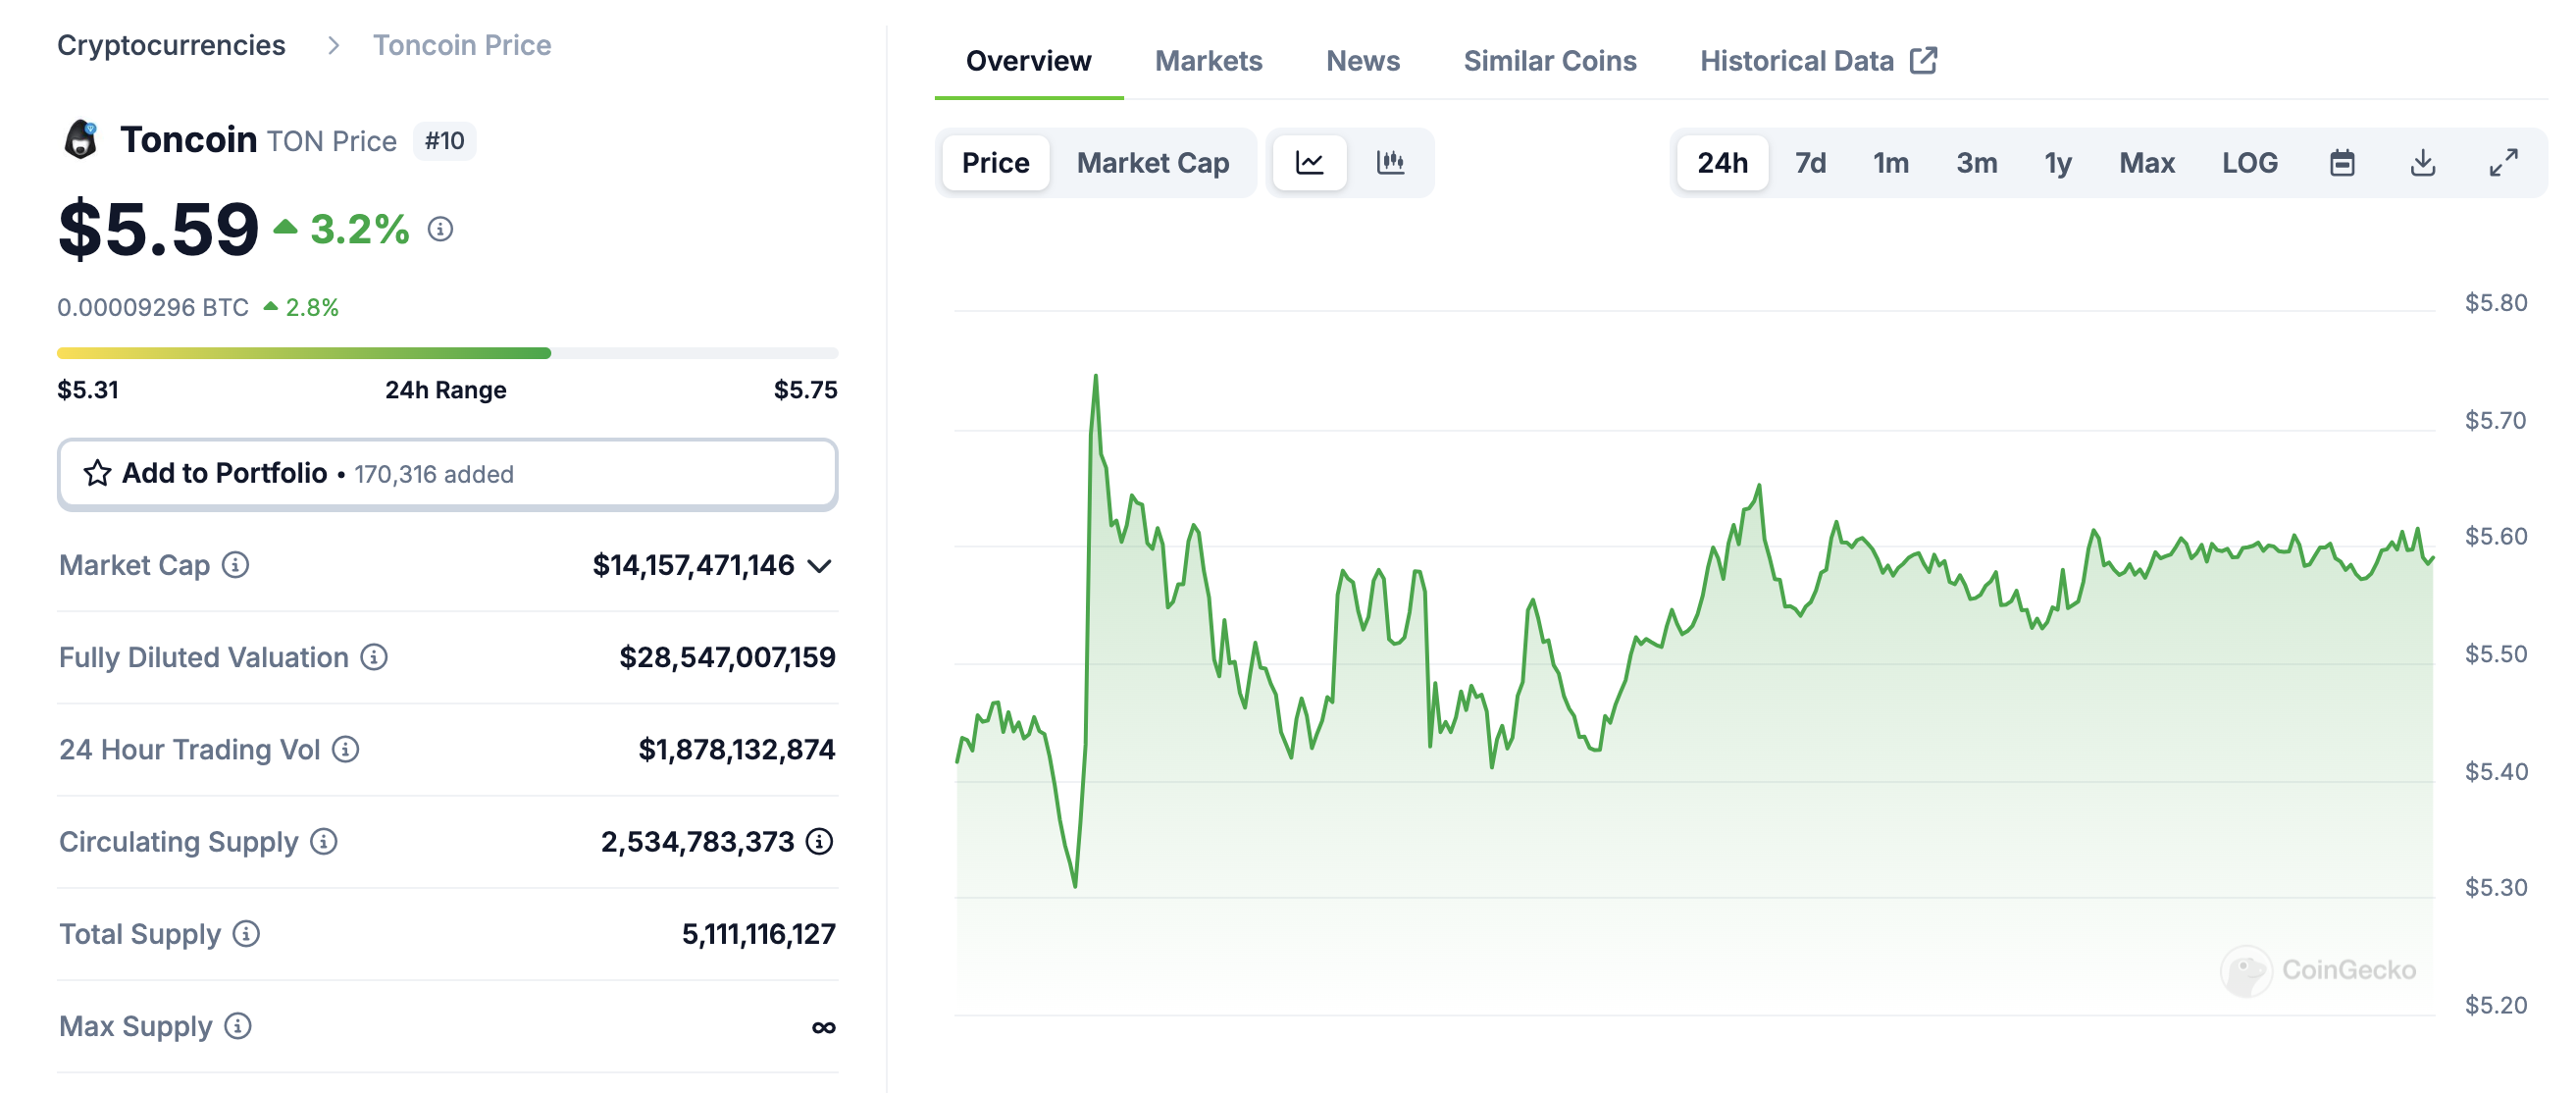Expand the Market Cap value chevron

(x=820, y=566)
